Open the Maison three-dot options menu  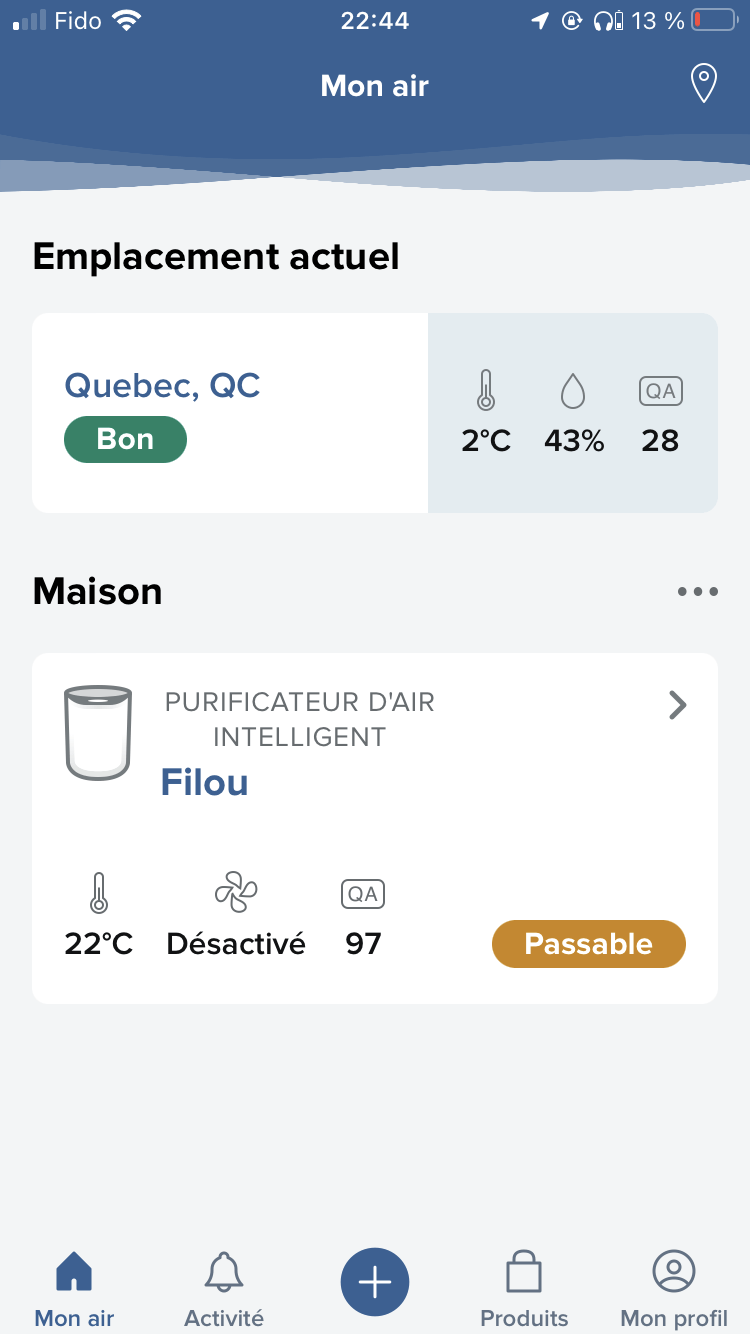tap(697, 591)
